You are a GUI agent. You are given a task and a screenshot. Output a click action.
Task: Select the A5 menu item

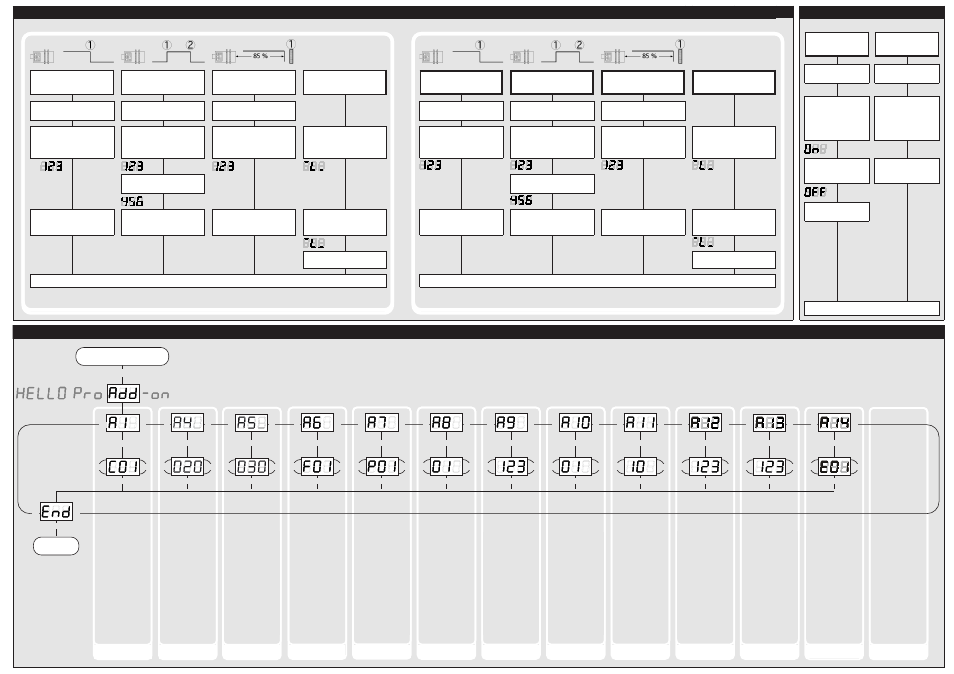pyautogui.click(x=252, y=423)
